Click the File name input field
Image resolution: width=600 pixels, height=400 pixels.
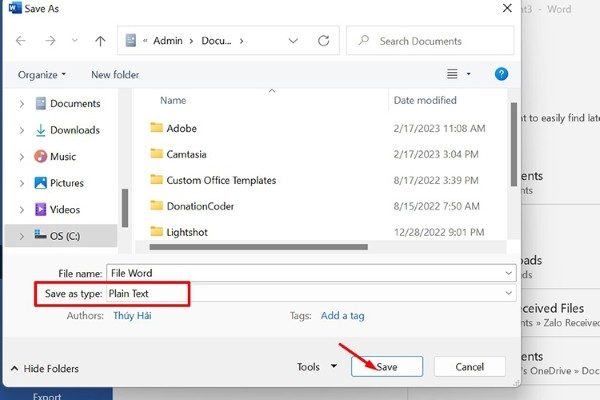pyautogui.click(x=305, y=273)
